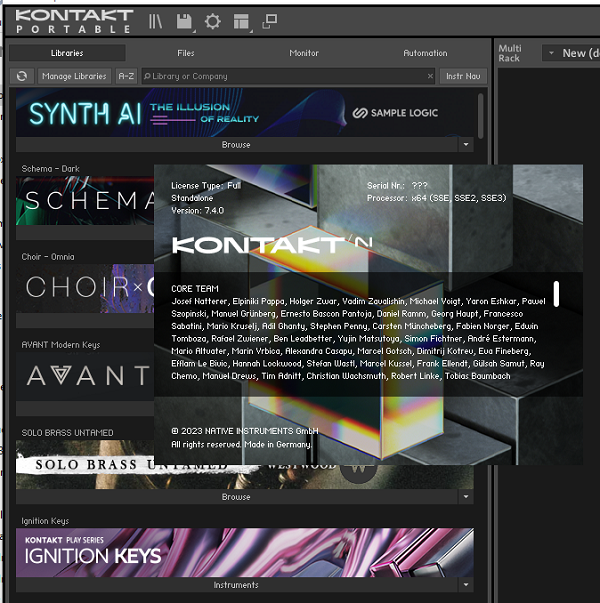Open the Automation tab

pyautogui.click(x=425, y=53)
